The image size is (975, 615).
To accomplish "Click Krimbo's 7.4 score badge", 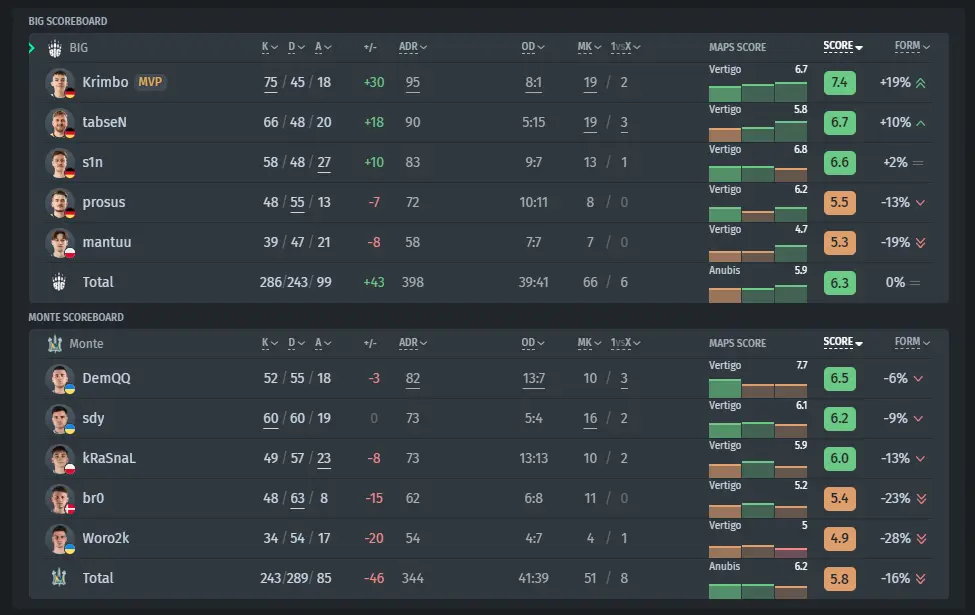I will click(x=839, y=83).
